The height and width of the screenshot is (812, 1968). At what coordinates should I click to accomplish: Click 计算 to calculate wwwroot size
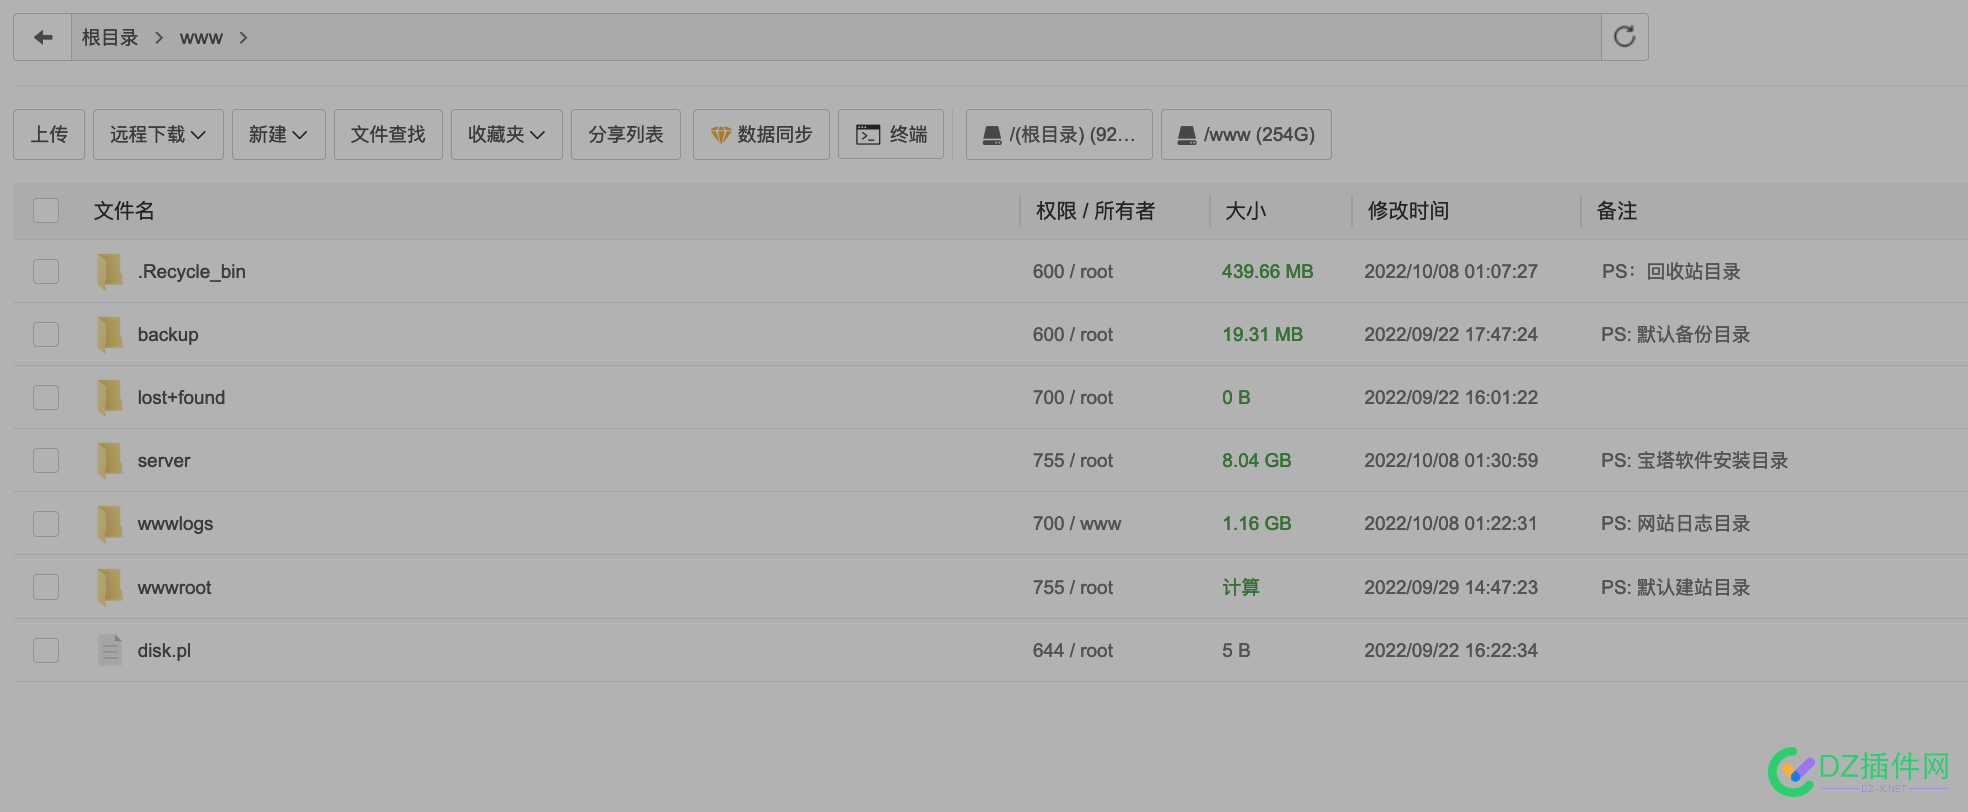tap(1241, 587)
